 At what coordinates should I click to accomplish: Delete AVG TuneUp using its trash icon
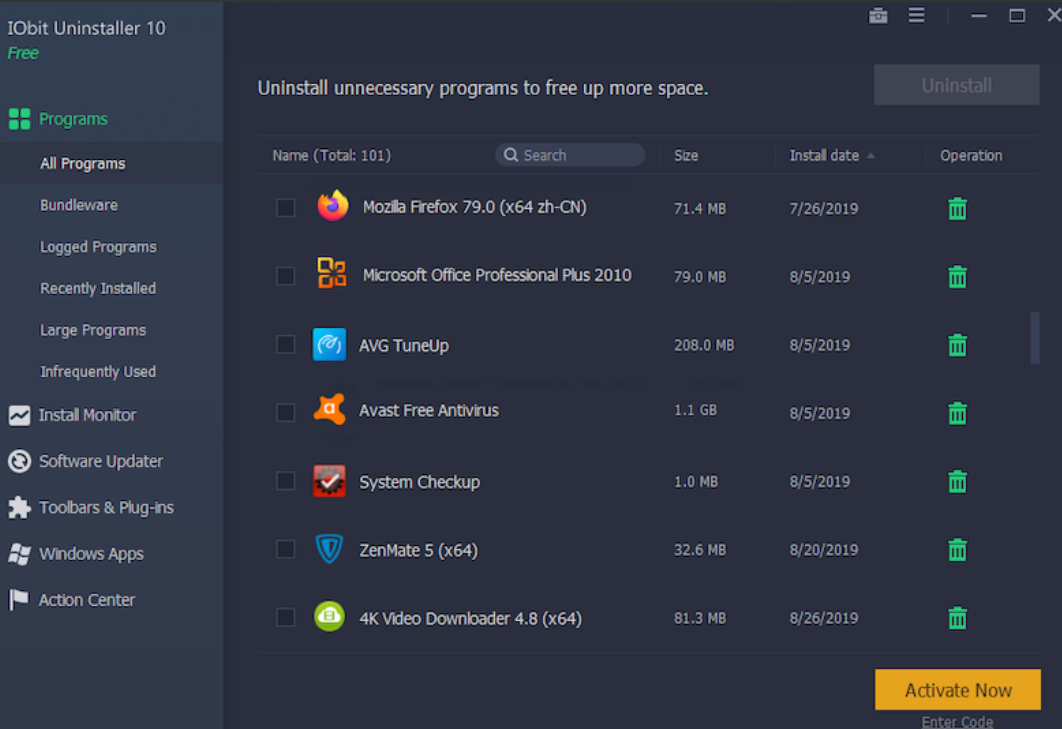pyautogui.click(x=957, y=345)
